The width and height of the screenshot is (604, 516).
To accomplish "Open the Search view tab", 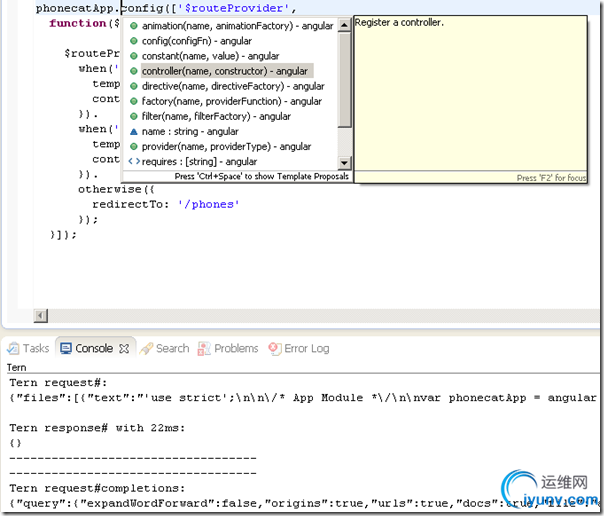I will (x=164, y=348).
